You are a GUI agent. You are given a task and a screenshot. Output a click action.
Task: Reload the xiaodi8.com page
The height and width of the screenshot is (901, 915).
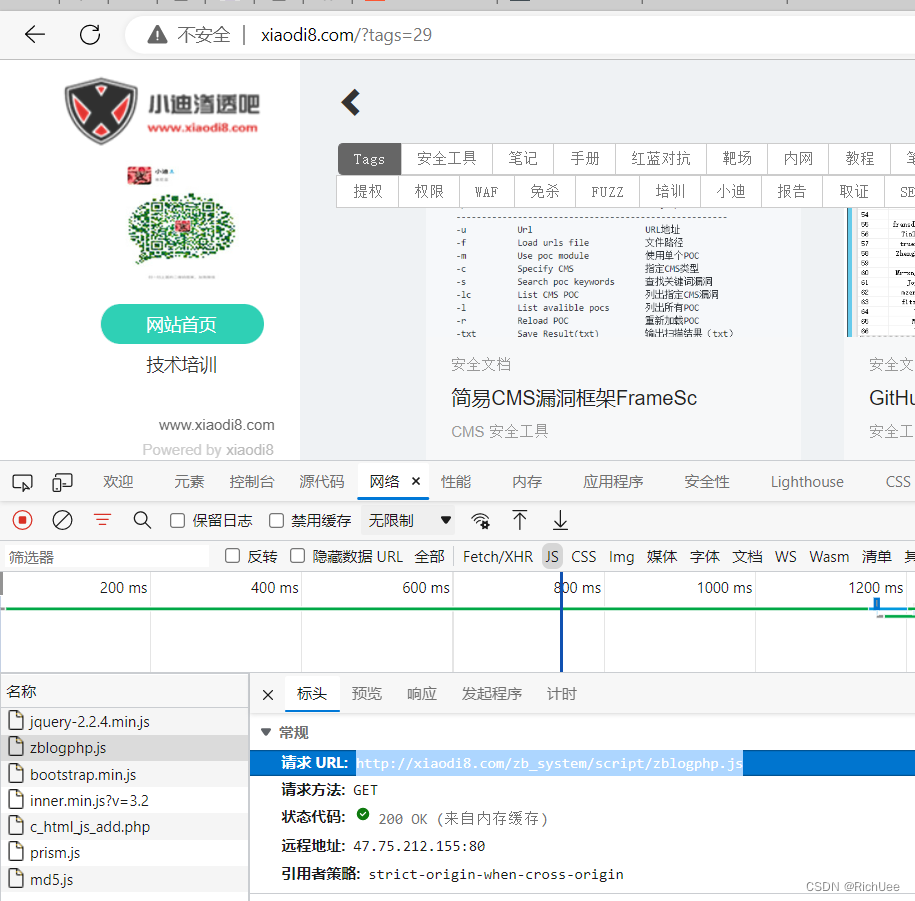(89, 34)
